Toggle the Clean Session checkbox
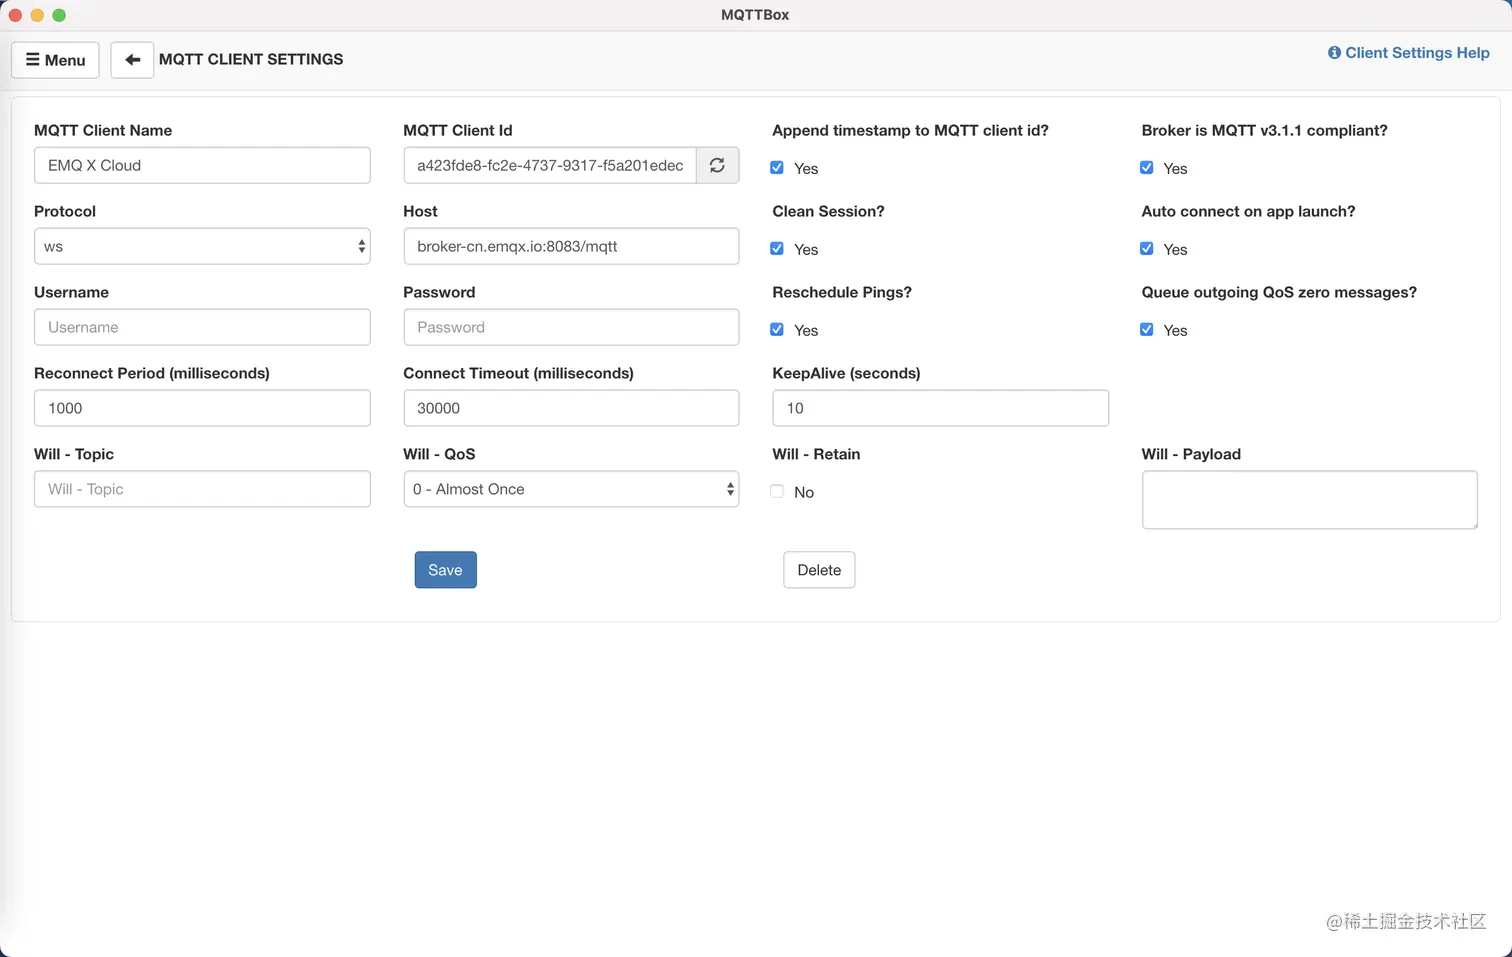The image size is (1512, 957). coord(777,249)
